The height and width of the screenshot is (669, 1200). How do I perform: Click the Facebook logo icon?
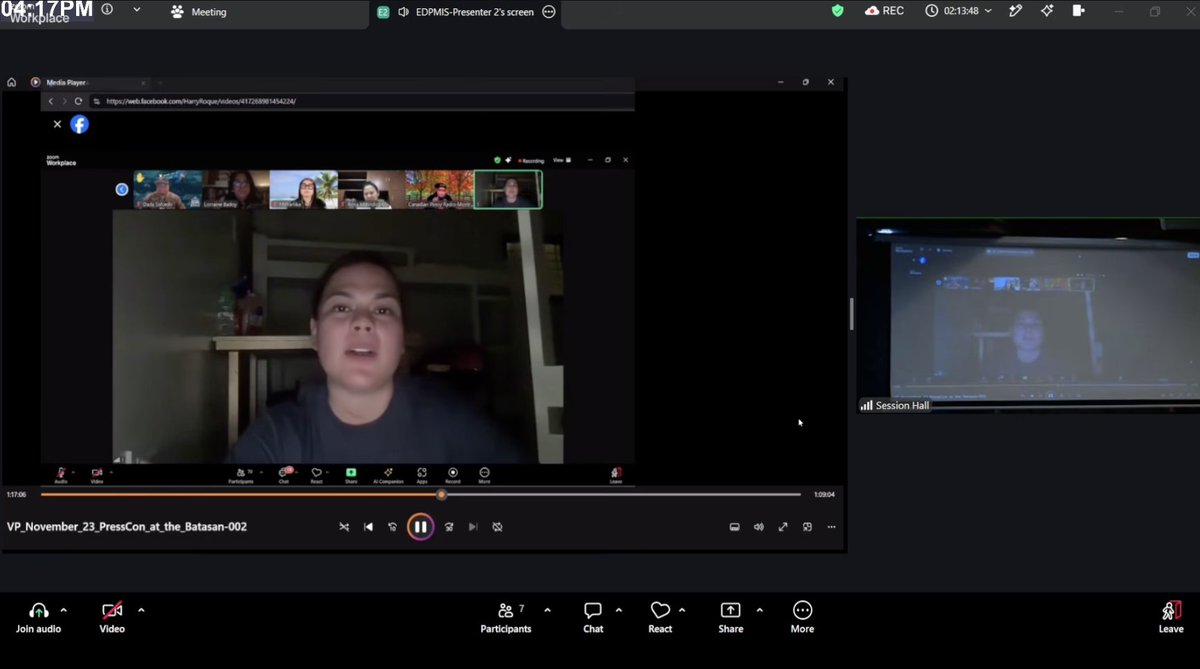tap(79, 124)
